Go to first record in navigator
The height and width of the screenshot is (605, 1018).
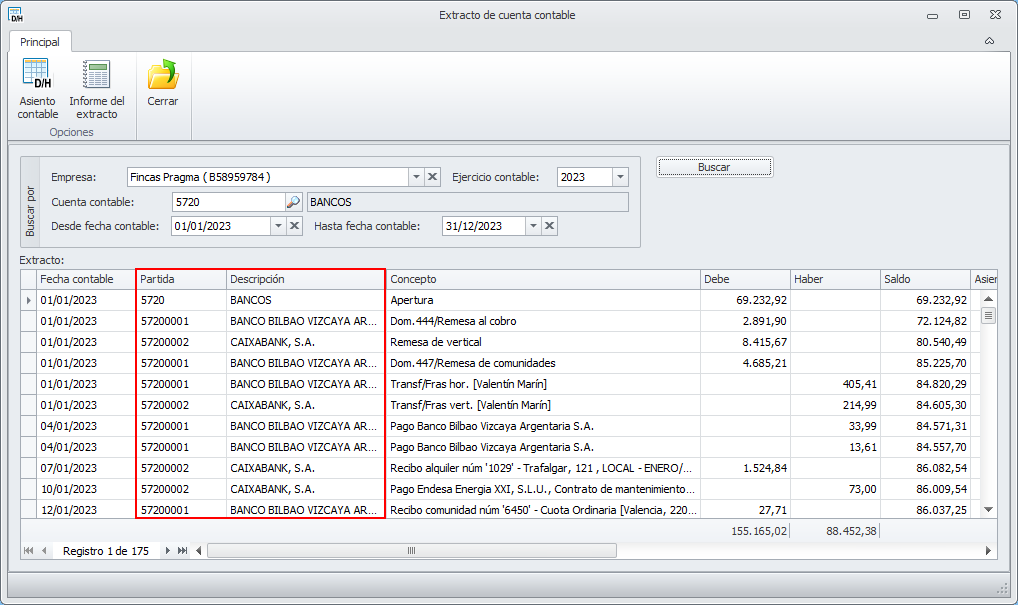[x=28, y=551]
